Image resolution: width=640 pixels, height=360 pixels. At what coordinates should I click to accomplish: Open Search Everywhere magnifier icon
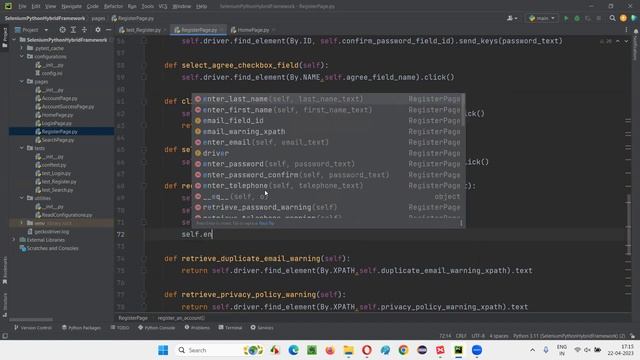[x=612, y=18]
